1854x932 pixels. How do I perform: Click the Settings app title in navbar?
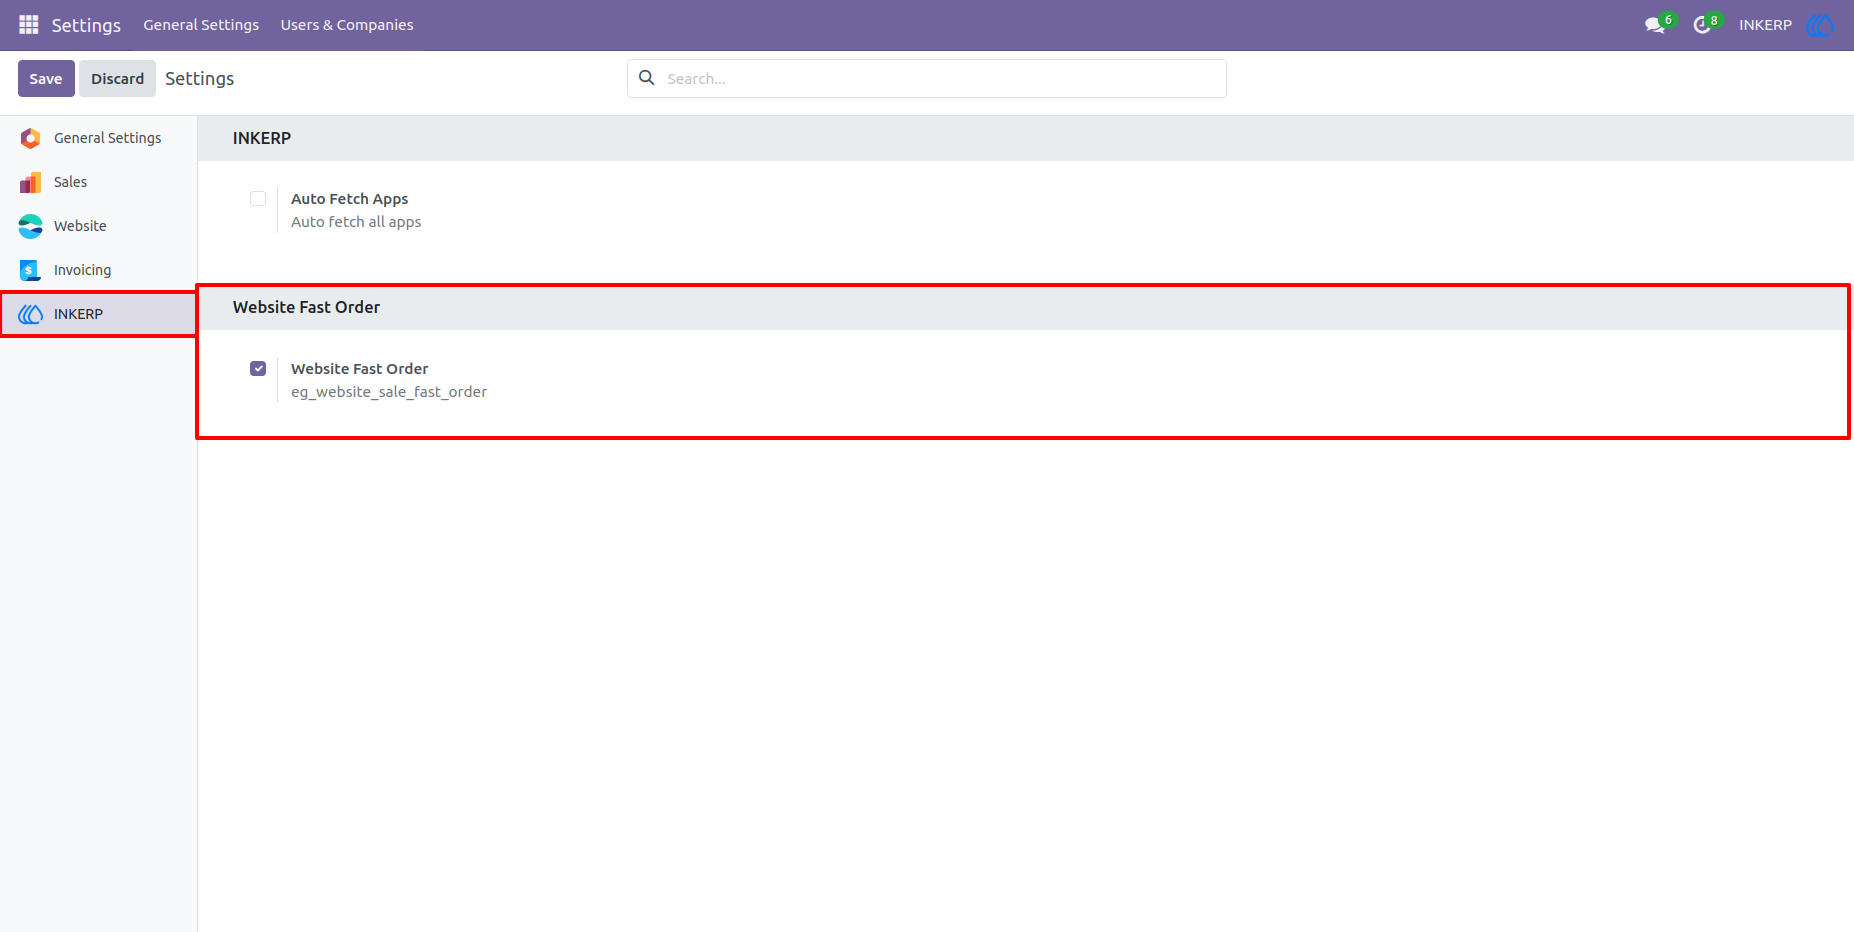[x=86, y=25]
